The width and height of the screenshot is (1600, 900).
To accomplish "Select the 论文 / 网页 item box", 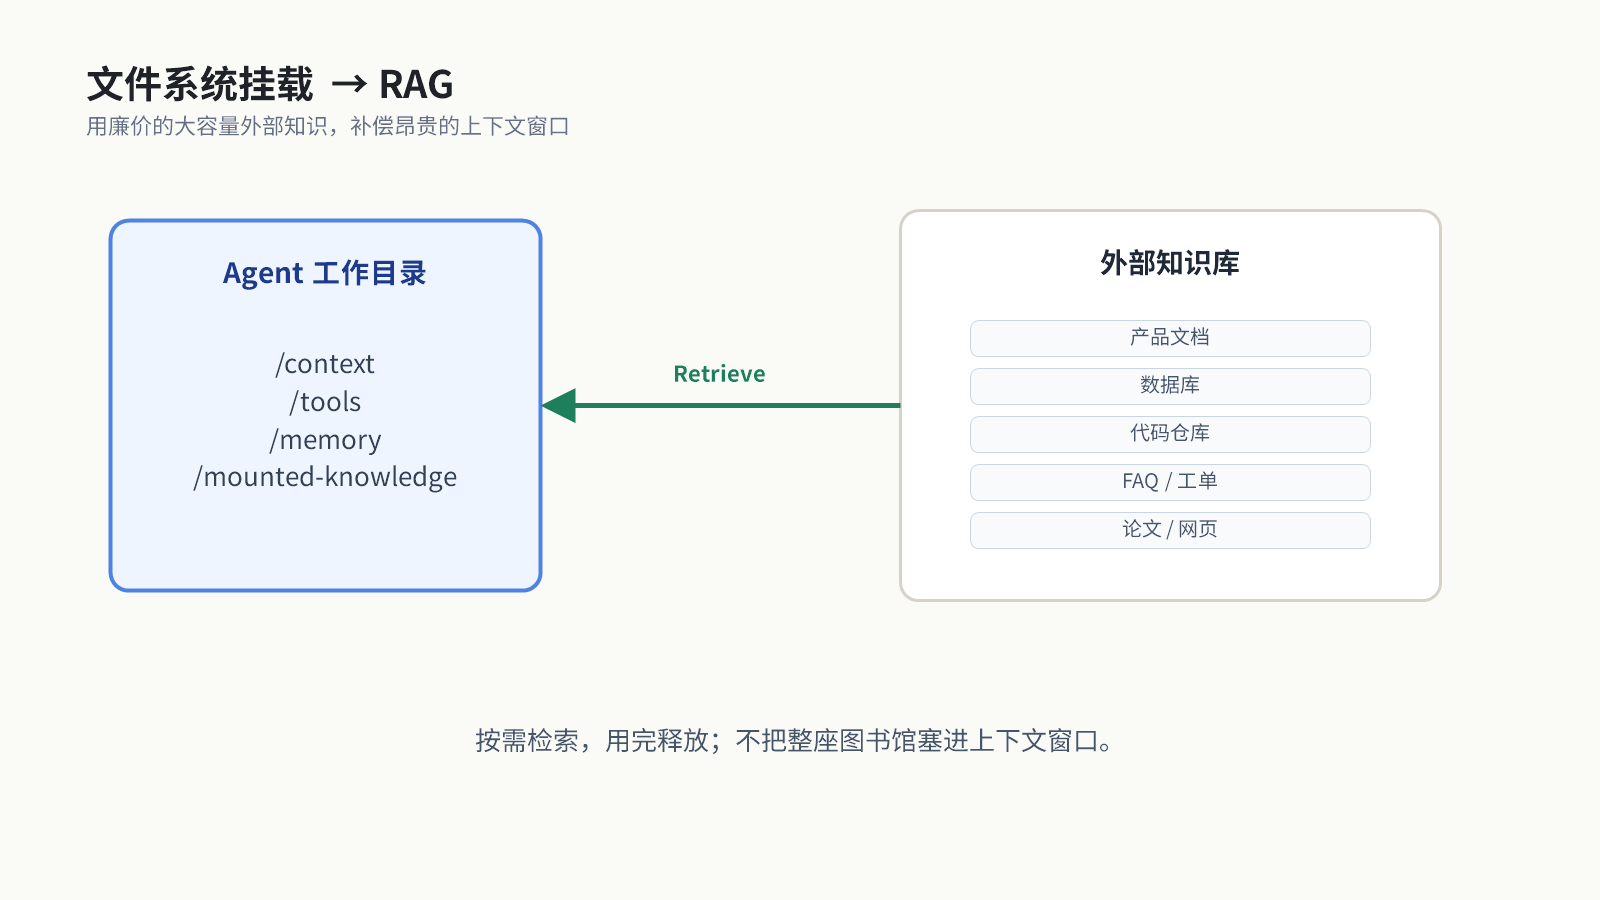I will [1170, 530].
